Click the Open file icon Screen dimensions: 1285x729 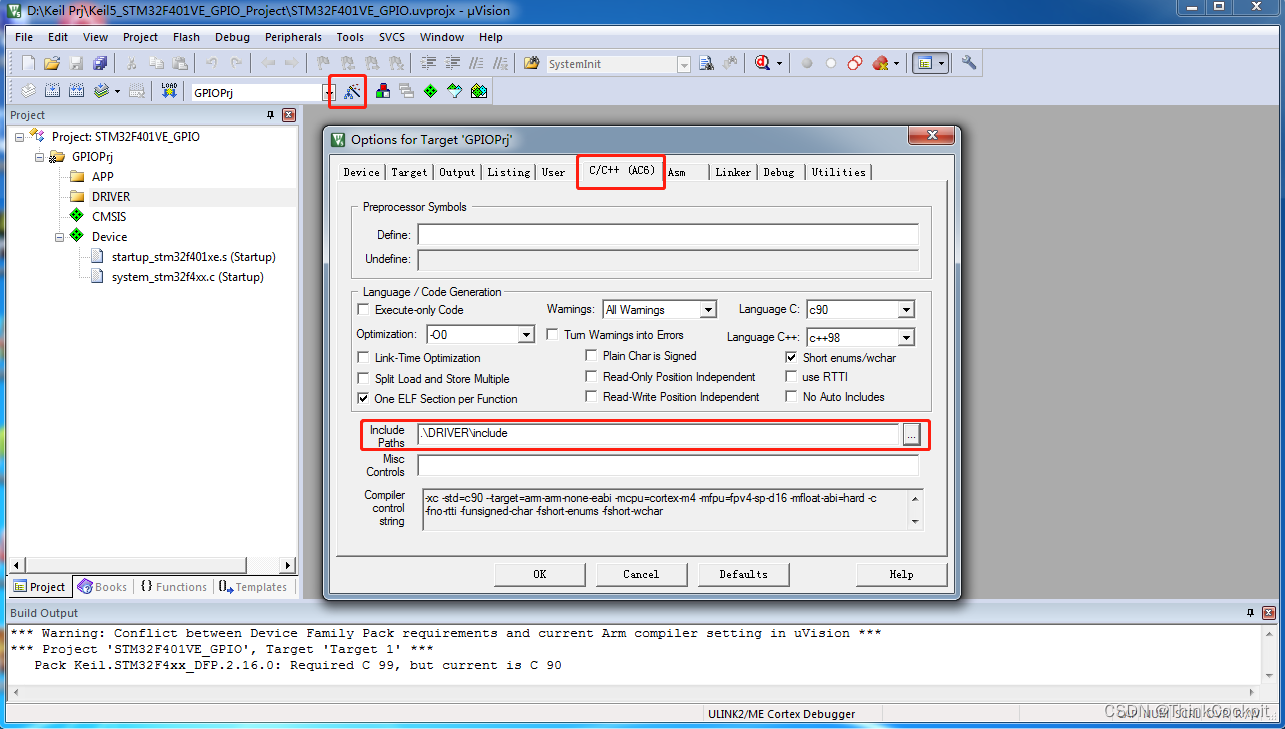pos(52,63)
